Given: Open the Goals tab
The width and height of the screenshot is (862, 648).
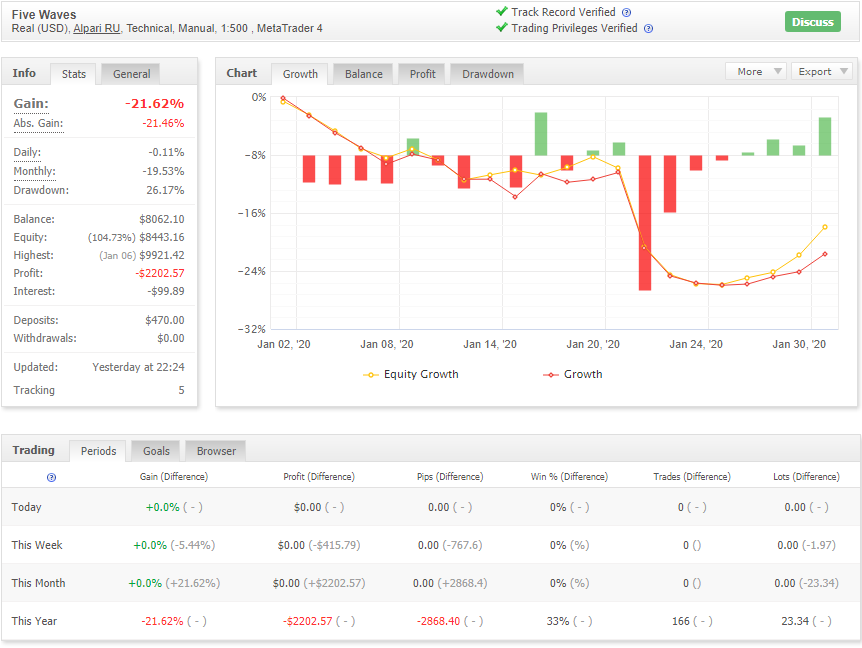Looking at the screenshot, I should click(x=156, y=451).
